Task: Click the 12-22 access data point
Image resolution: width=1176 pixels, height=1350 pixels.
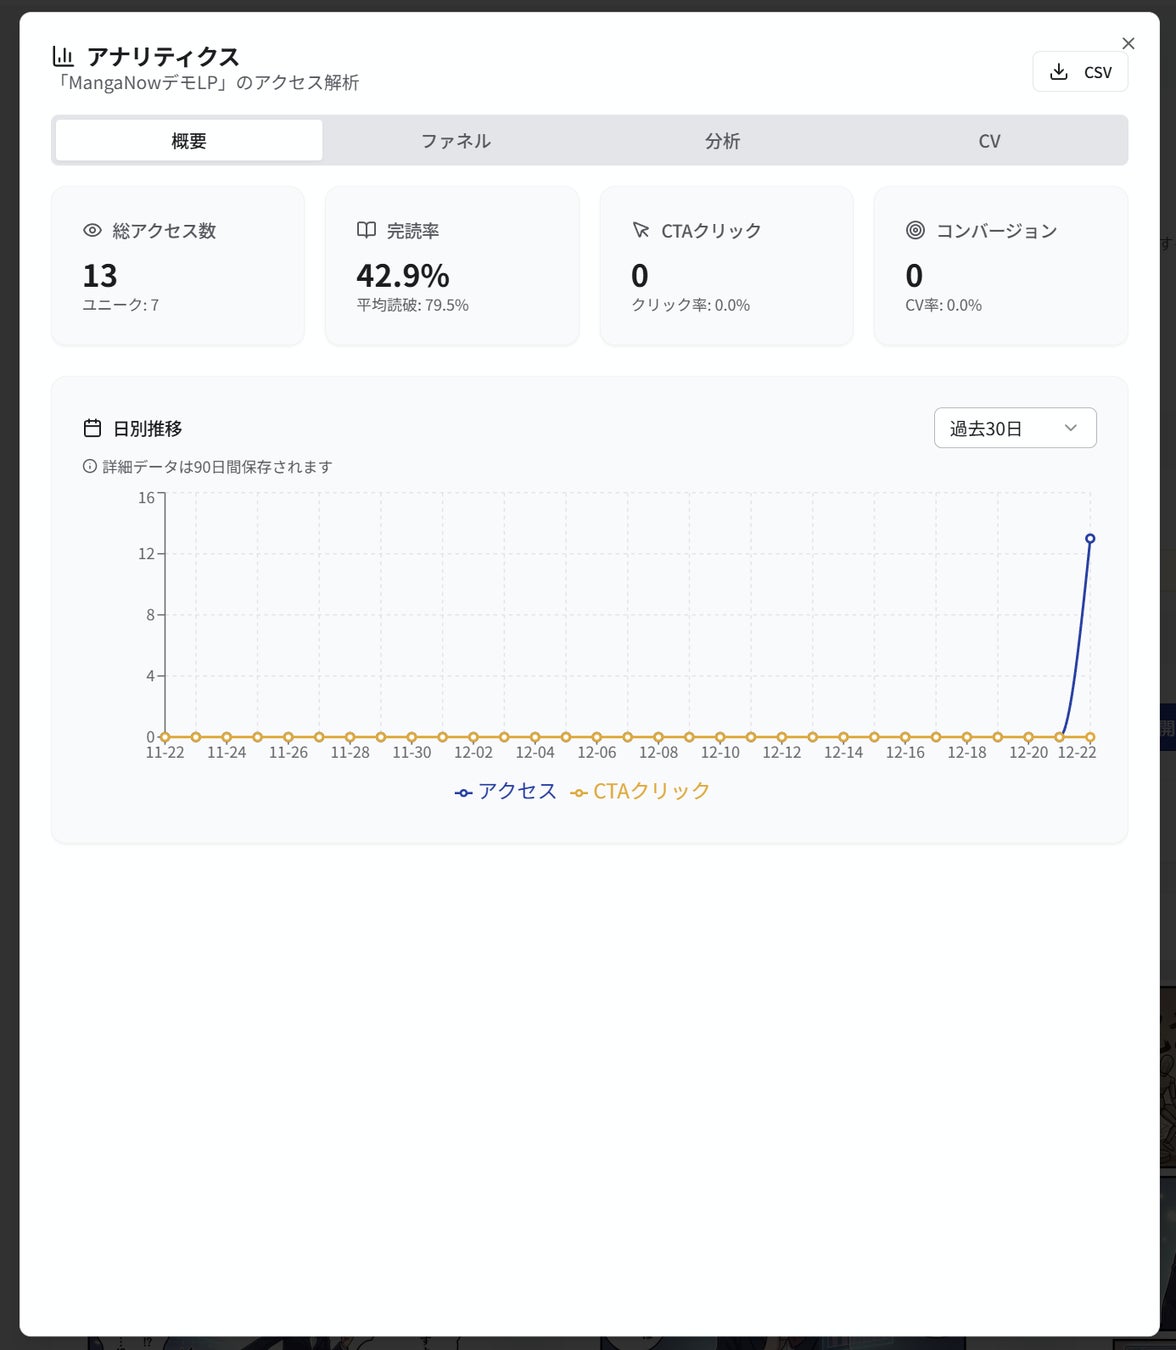Action: click(x=1090, y=539)
